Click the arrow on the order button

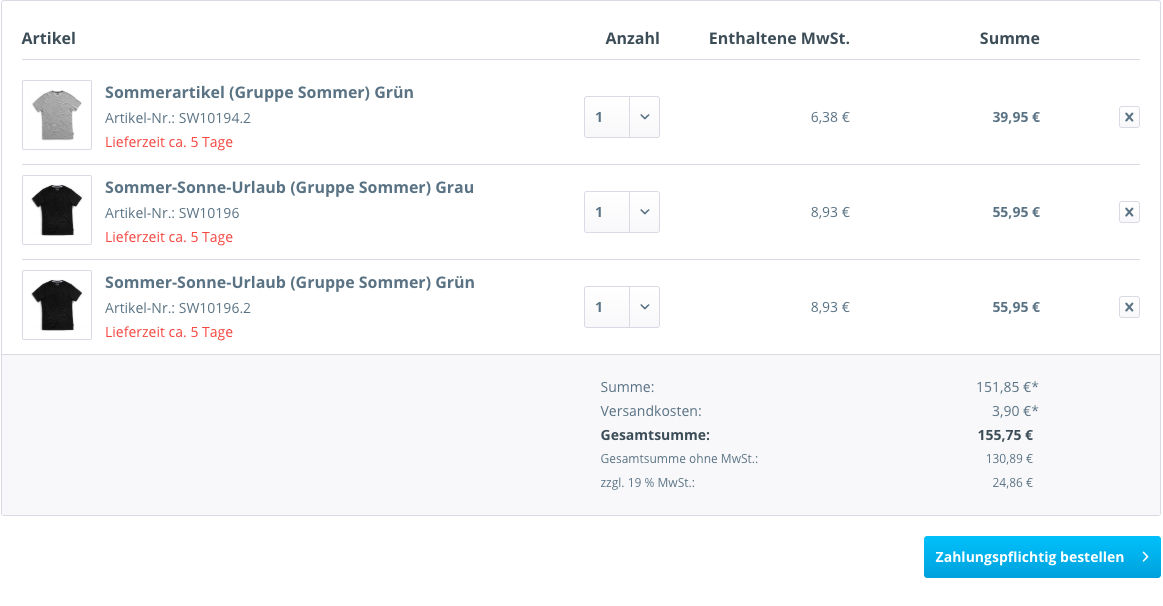pos(1145,557)
